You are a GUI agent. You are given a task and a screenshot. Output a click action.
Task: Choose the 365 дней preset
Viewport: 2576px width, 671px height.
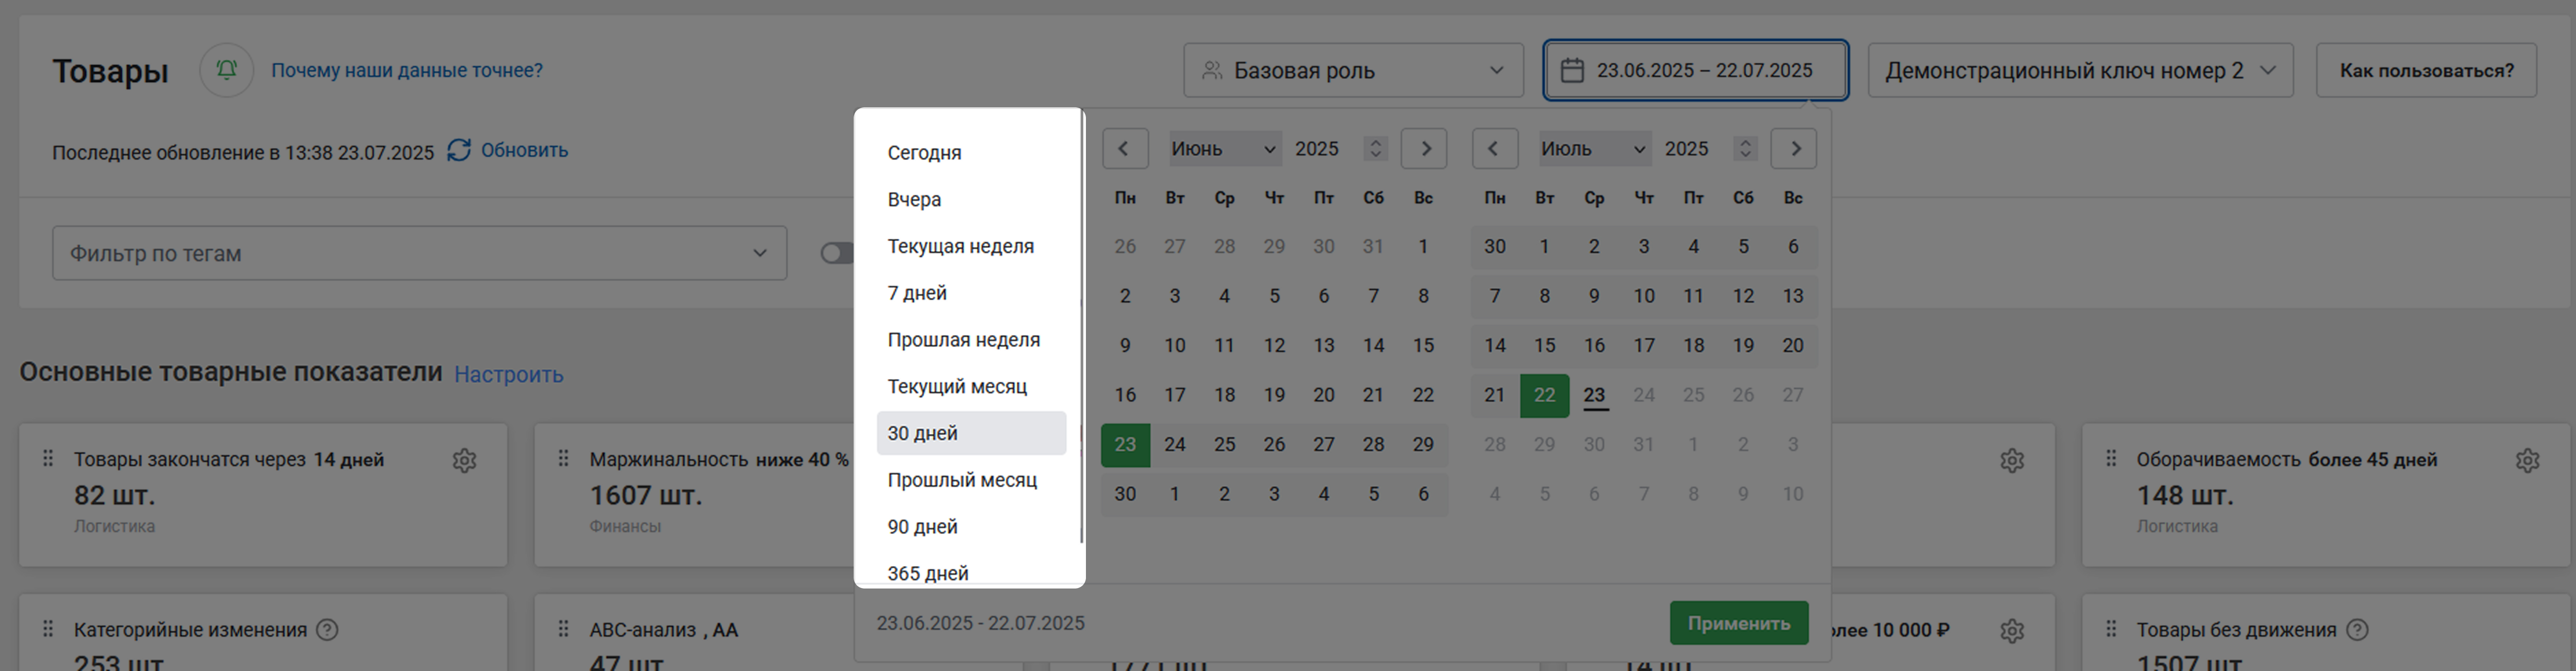coord(971,572)
